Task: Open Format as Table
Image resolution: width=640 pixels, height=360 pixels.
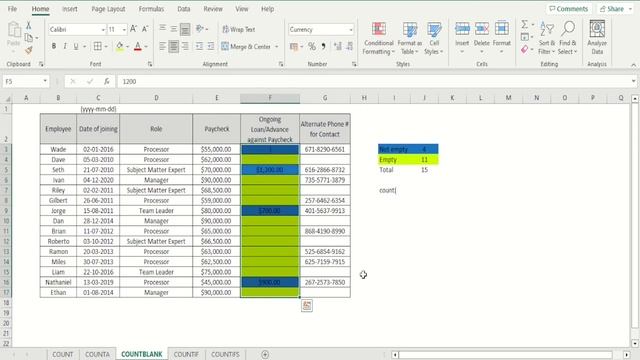Action: tap(409, 38)
